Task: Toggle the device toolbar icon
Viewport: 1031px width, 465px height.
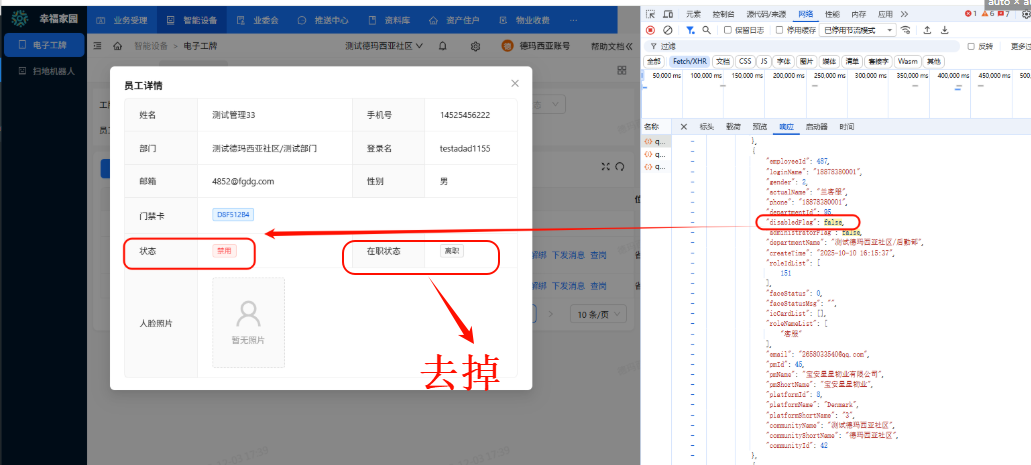Action: 668,14
